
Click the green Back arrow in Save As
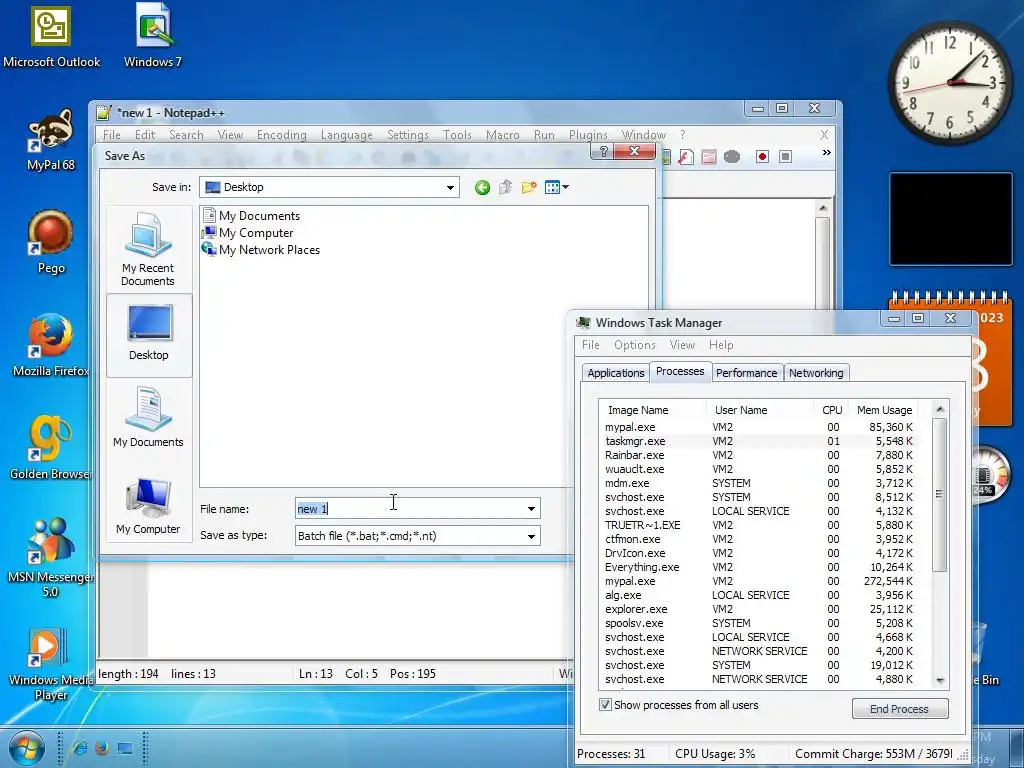(482, 188)
